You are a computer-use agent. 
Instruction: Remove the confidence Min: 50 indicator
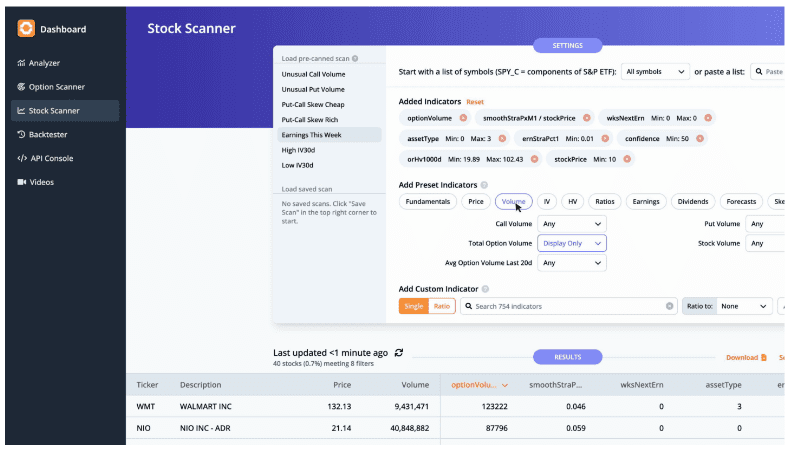pos(708,138)
